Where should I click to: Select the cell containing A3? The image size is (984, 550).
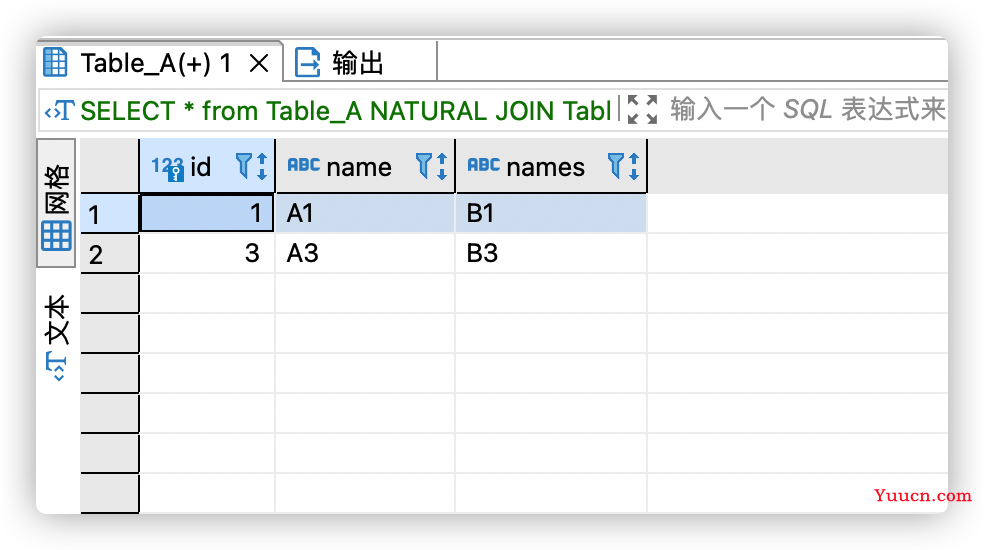tap(365, 253)
